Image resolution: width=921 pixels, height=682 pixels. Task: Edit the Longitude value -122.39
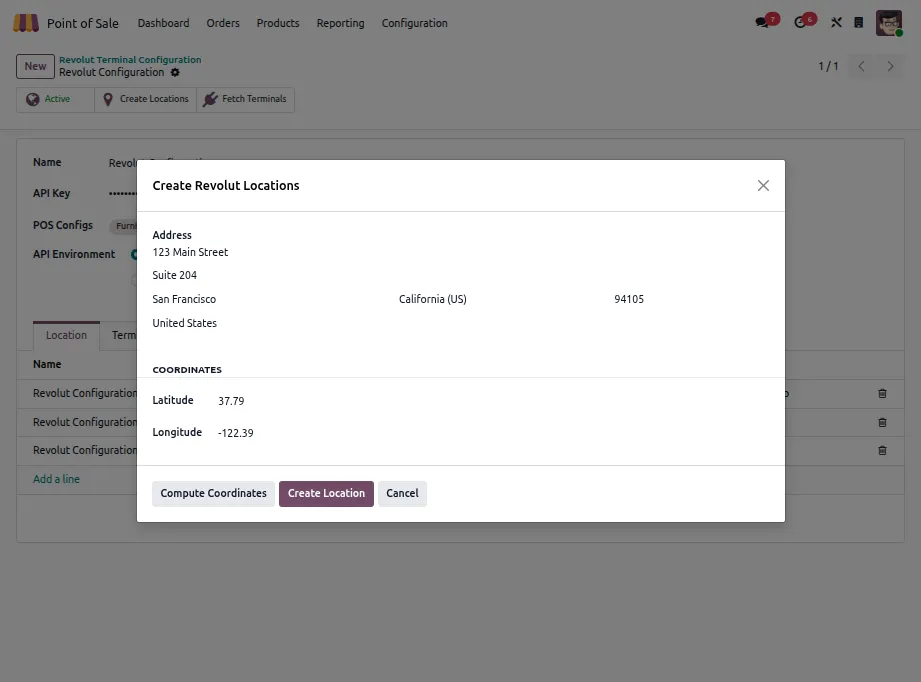point(236,434)
